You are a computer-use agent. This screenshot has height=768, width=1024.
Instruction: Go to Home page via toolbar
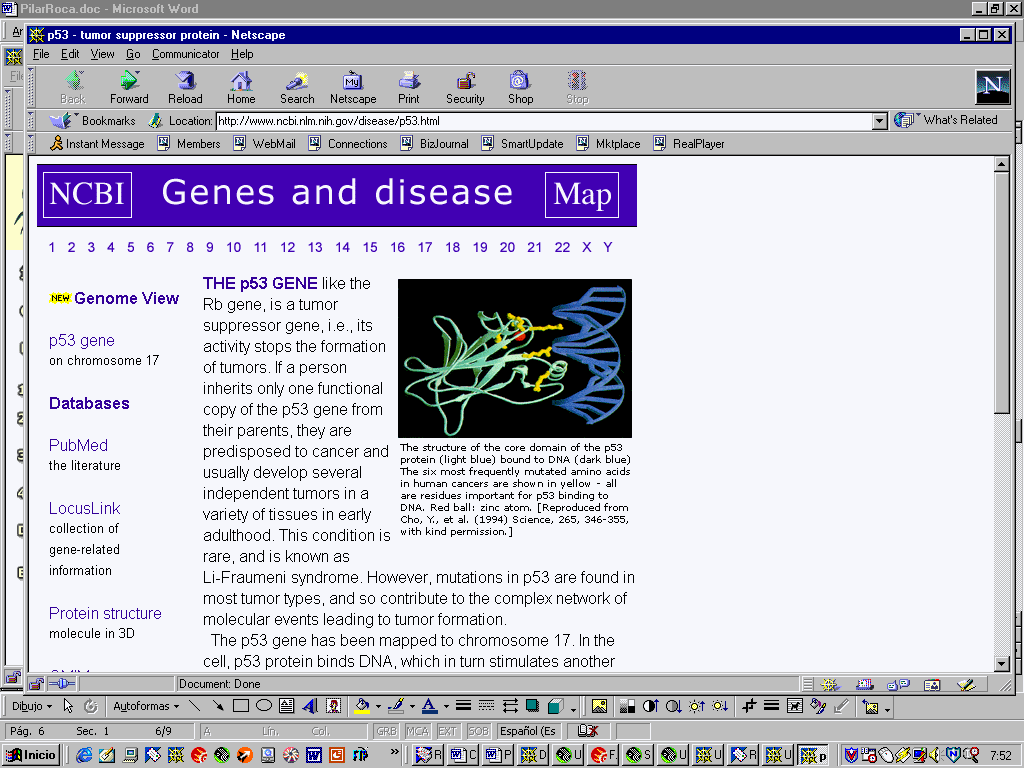pyautogui.click(x=241, y=87)
